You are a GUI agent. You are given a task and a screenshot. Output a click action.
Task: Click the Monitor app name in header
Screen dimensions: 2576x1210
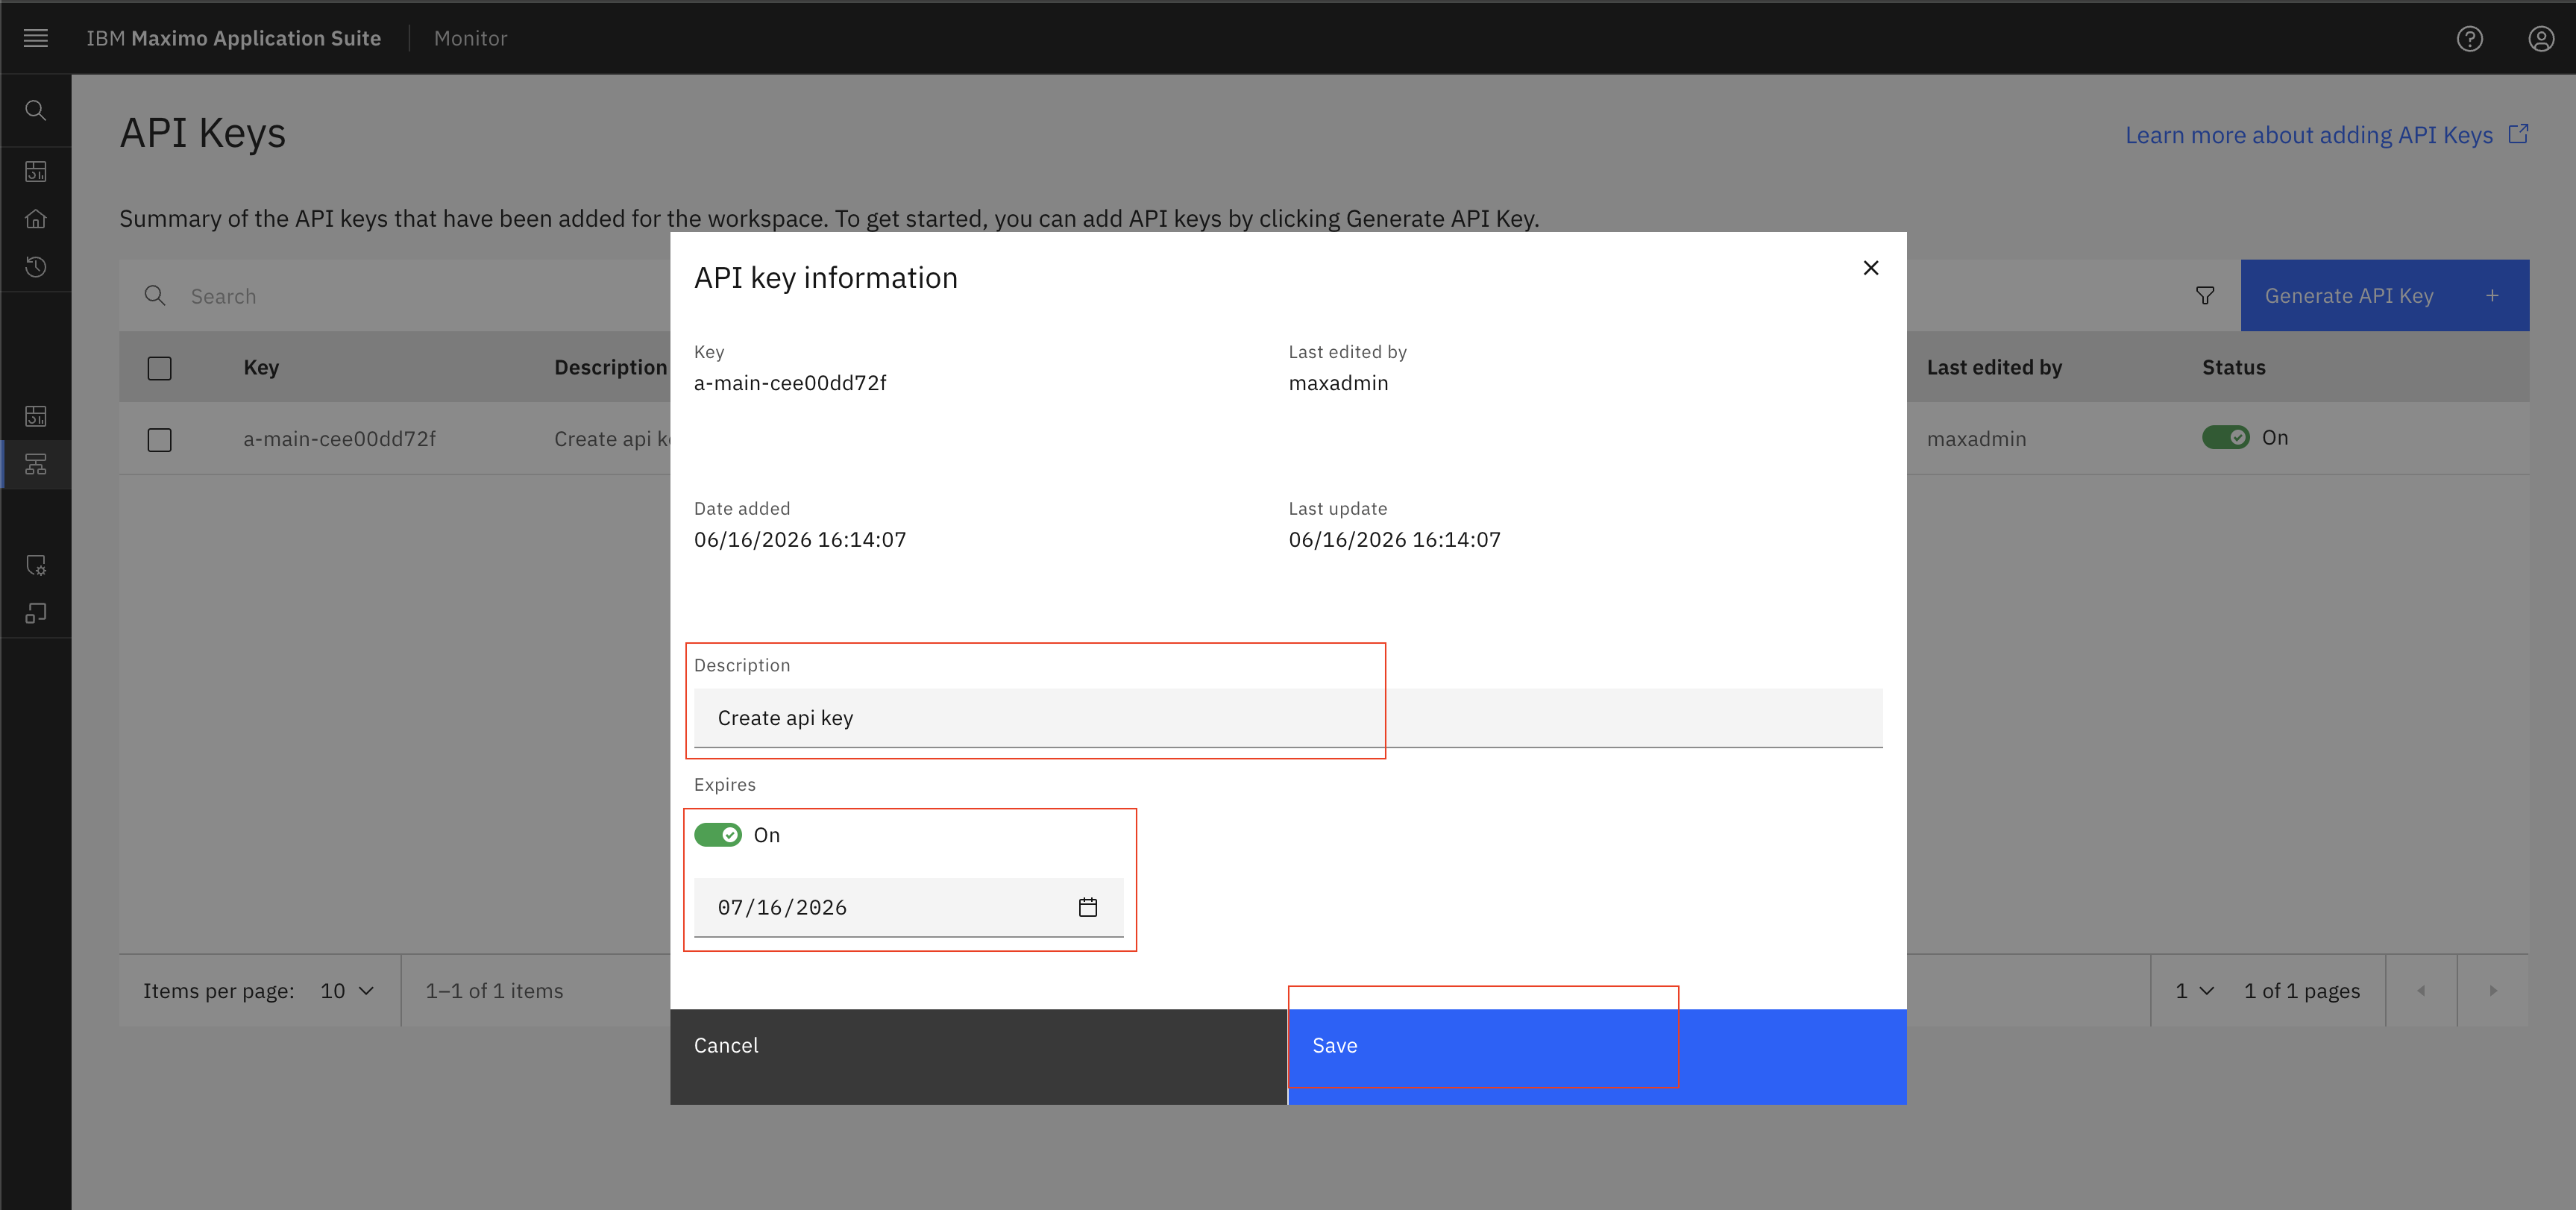(x=470, y=38)
